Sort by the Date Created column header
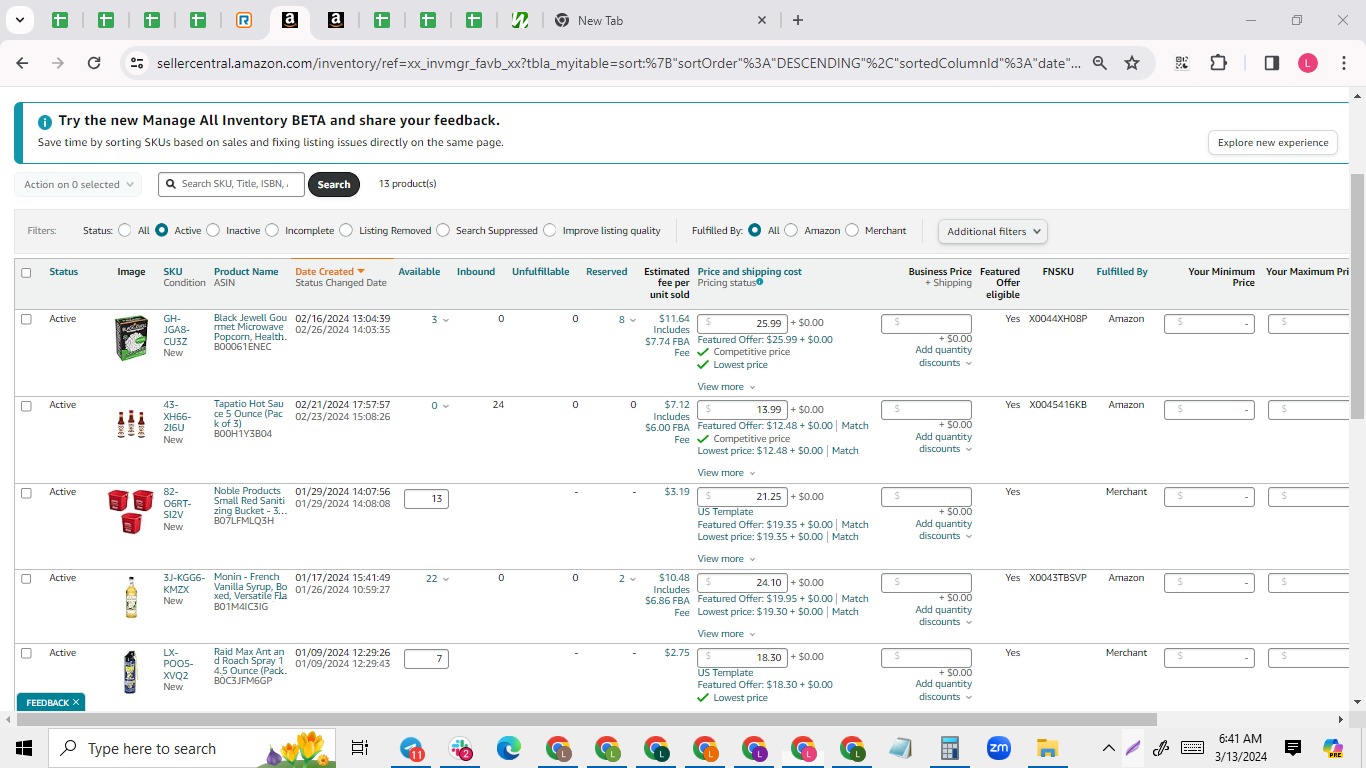The image size is (1366, 768). 329,272
